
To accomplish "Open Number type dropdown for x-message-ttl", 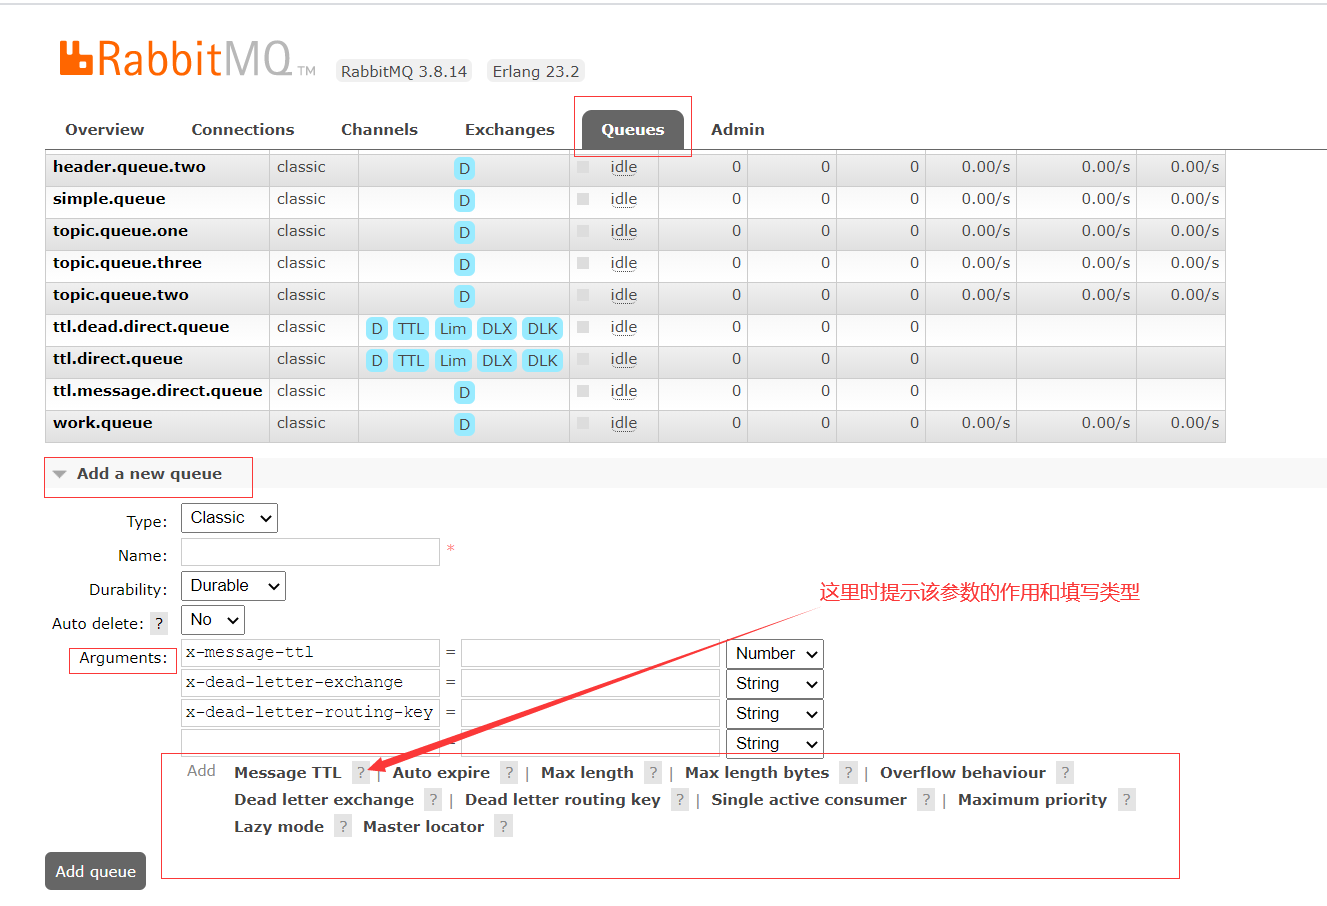I will pyautogui.click(x=775, y=654).
